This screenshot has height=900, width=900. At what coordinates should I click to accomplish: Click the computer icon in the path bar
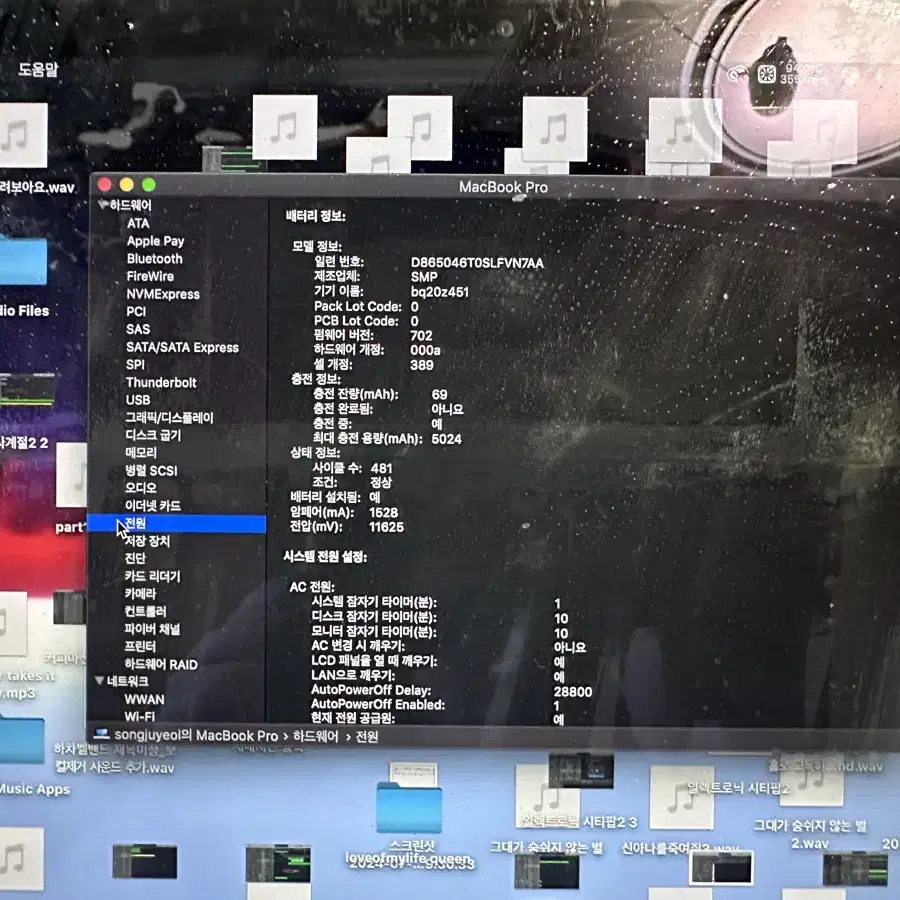coord(102,734)
